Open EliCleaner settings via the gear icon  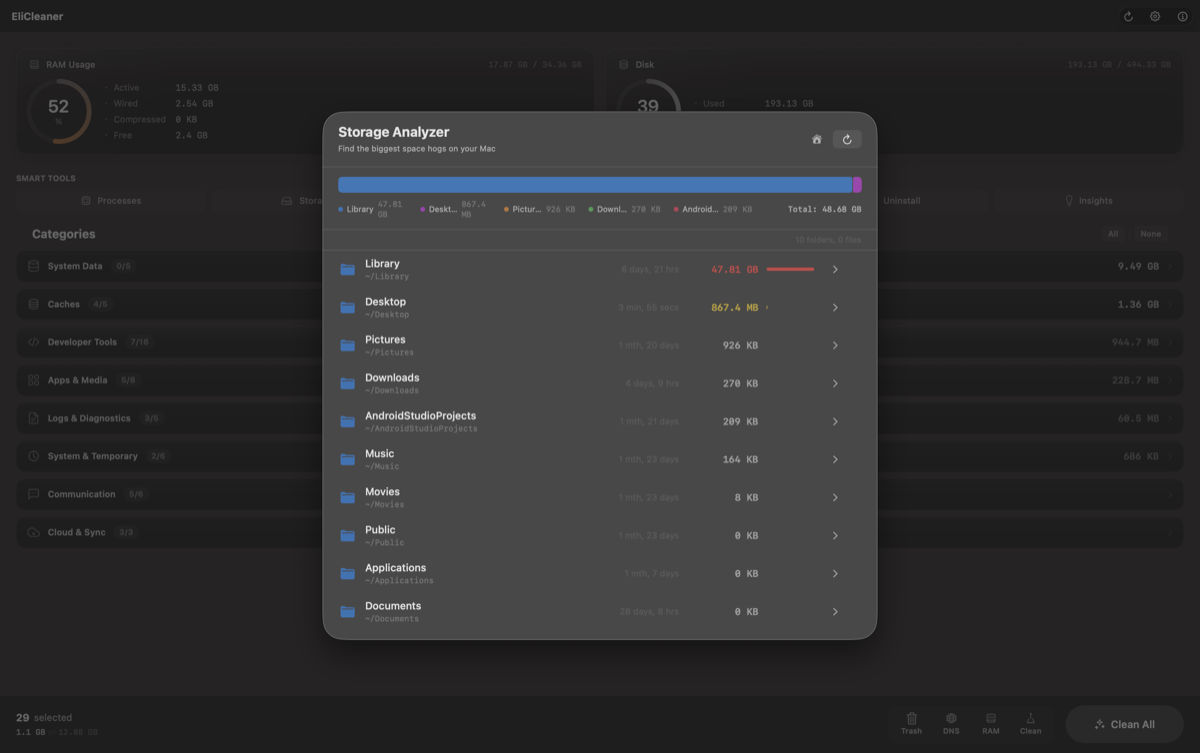(x=1156, y=16)
